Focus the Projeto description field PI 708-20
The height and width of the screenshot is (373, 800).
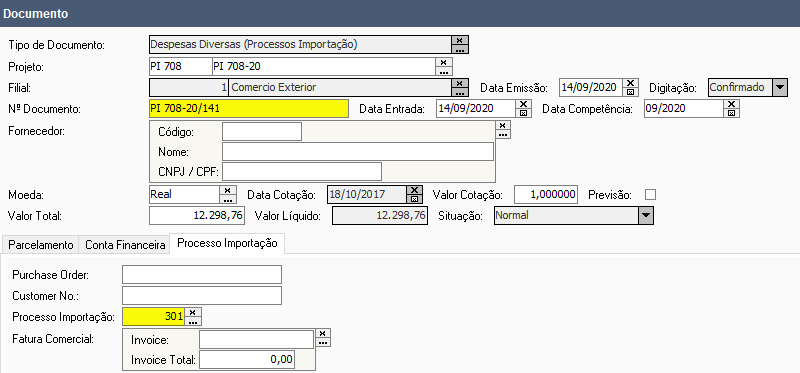click(323, 66)
